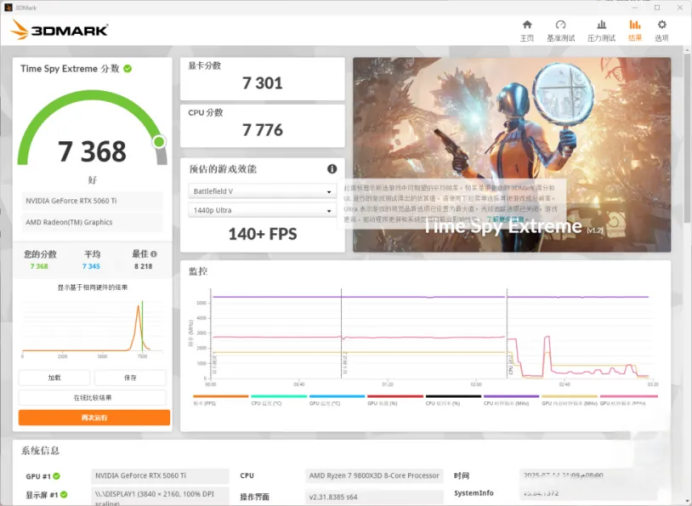The height and width of the screenshot is (506, 692).
Task: Select the NVIDIA GeForce RTX 5060 Ti row under the gauge
Action: (92, 201)
